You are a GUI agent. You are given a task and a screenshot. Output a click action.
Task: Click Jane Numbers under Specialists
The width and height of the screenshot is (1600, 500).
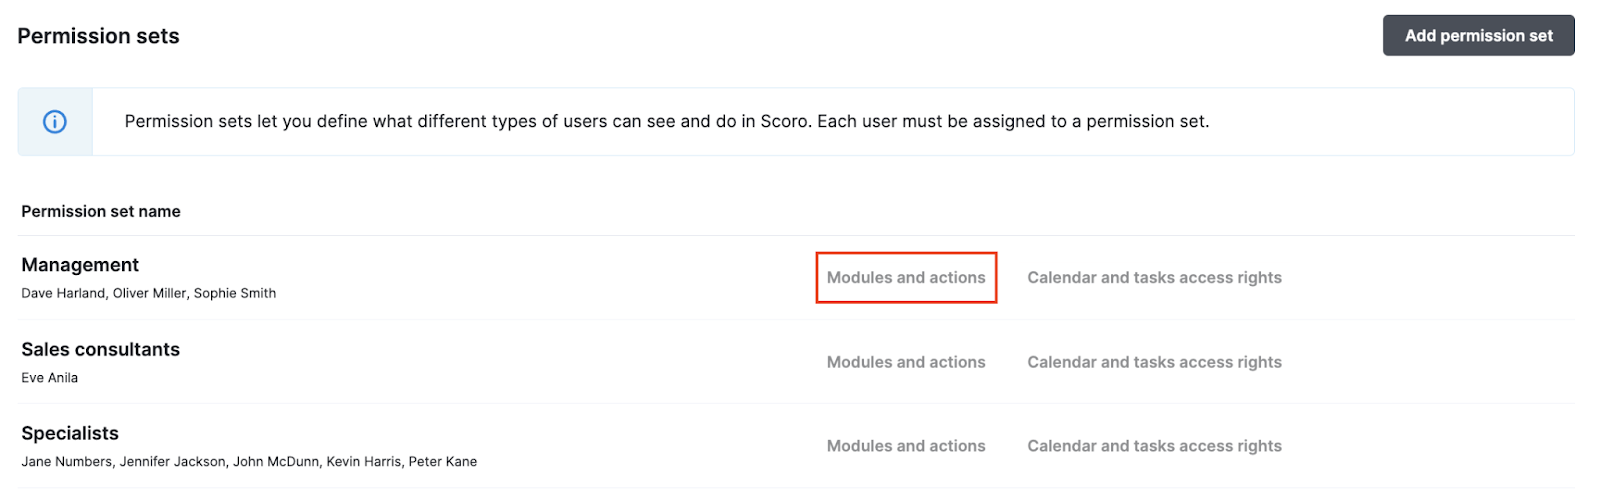pyautogui.click(x=67, y=462)
